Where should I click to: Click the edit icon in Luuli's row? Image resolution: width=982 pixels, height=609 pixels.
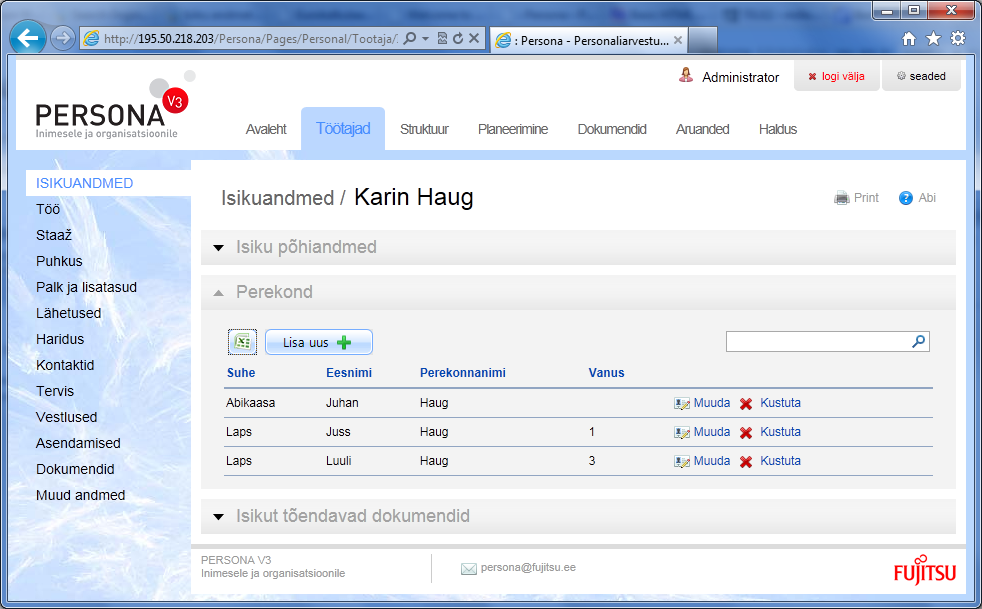(x=682, y=462)
